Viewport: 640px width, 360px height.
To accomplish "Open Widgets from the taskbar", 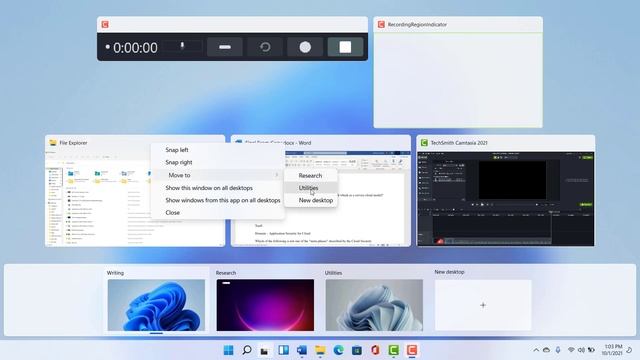I will 283,350.
